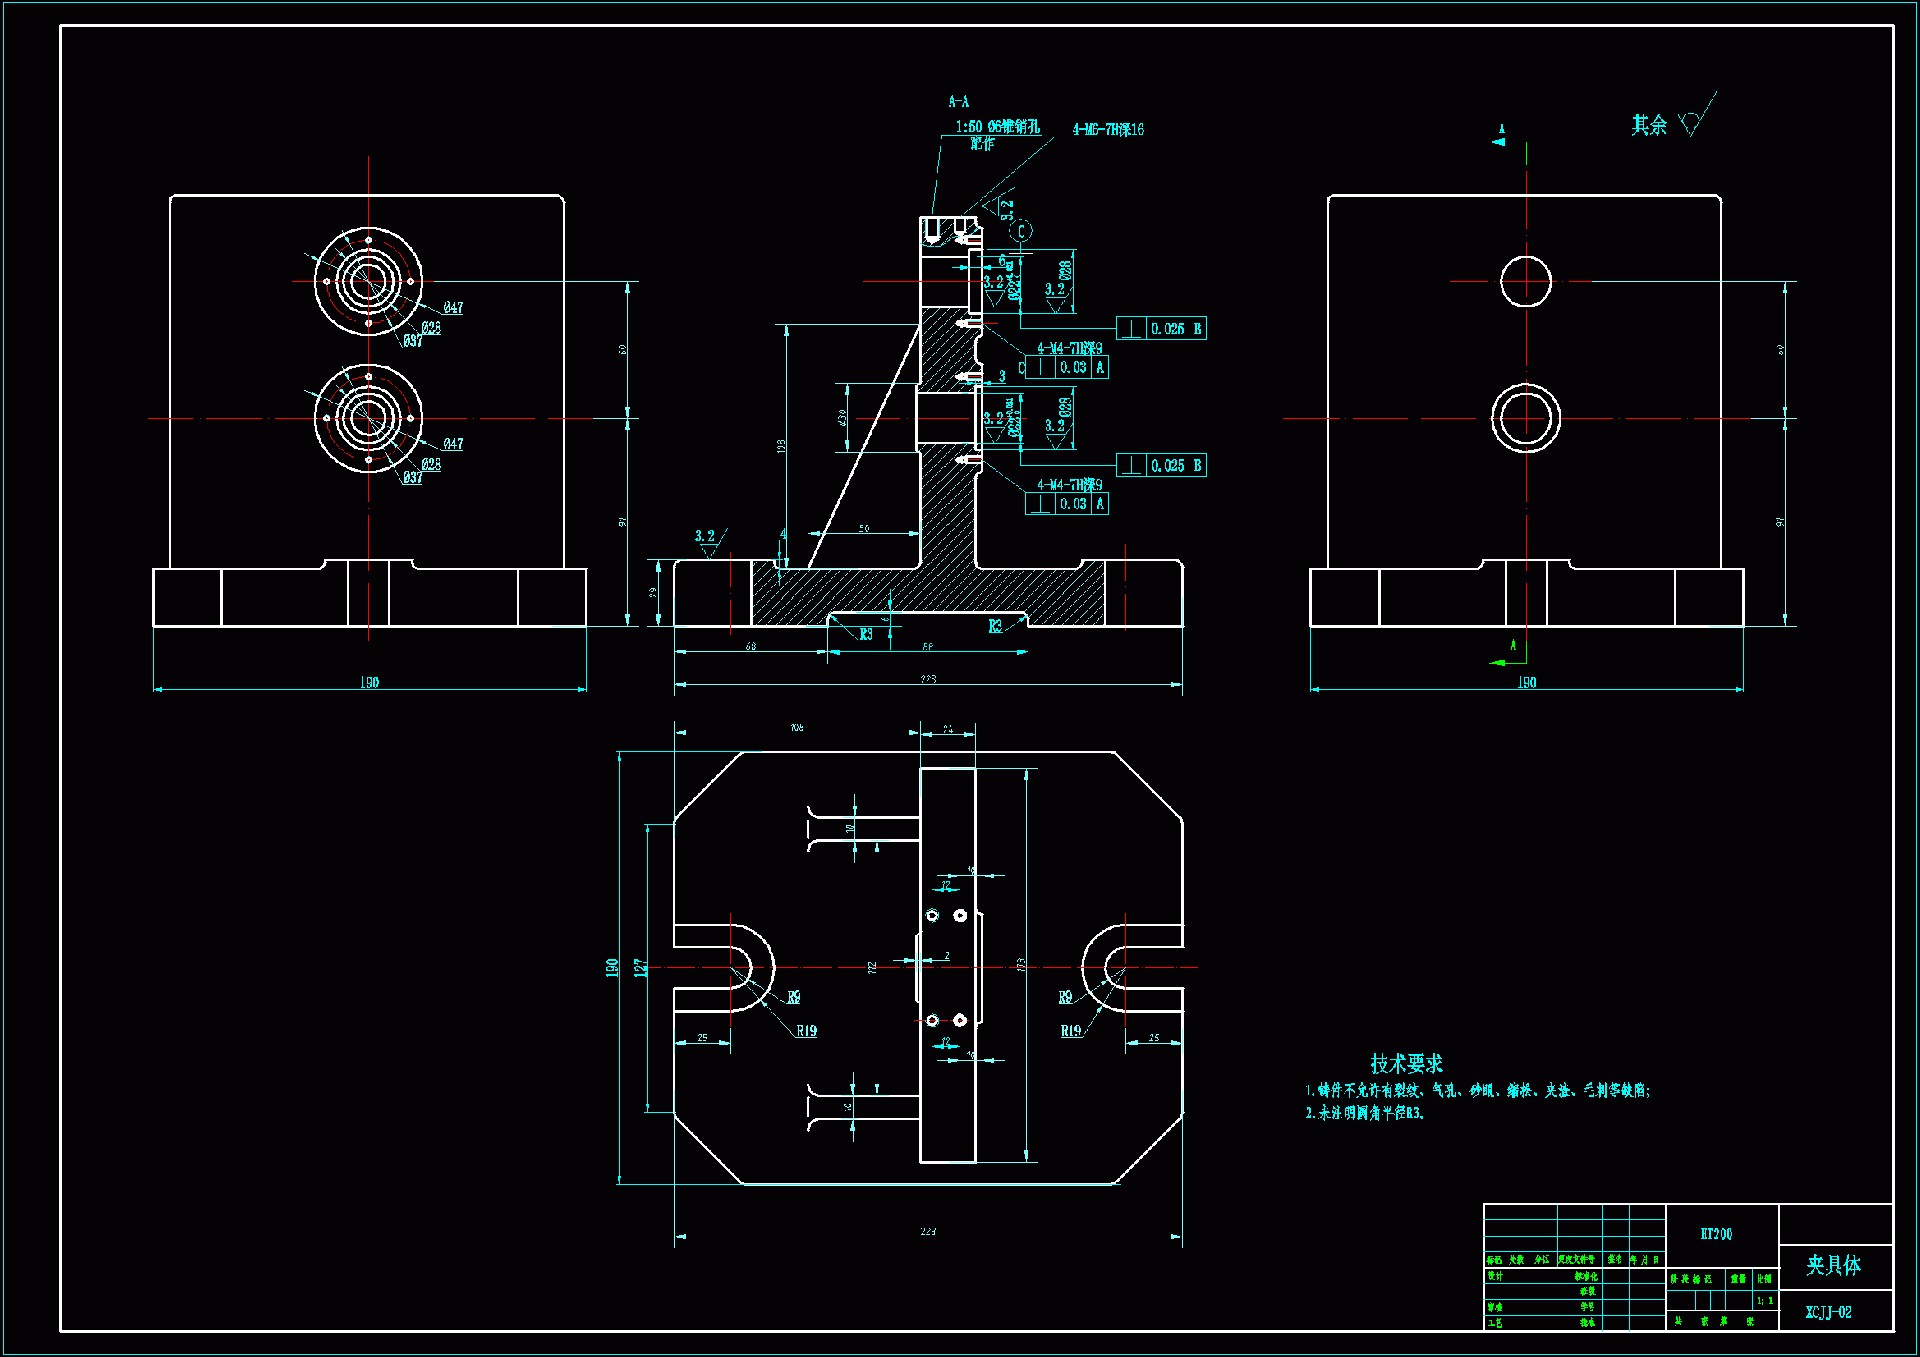Select the HT200 material cell
Screen dimensions: 1920x1357
coord(1716,1234)
